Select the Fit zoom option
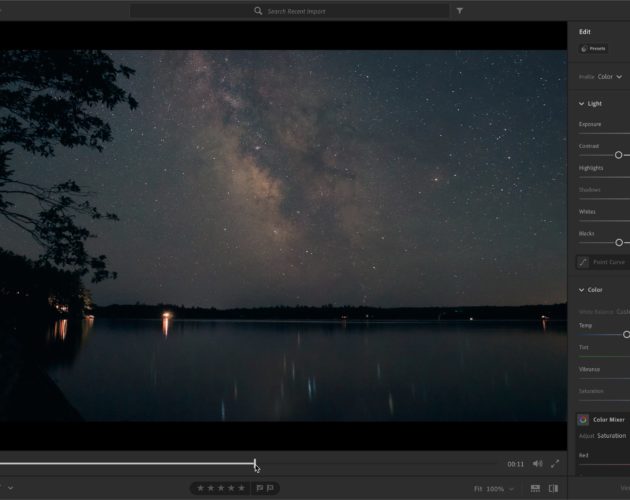The height and width of the screenshot is (500, 630). tap(477, 489)
